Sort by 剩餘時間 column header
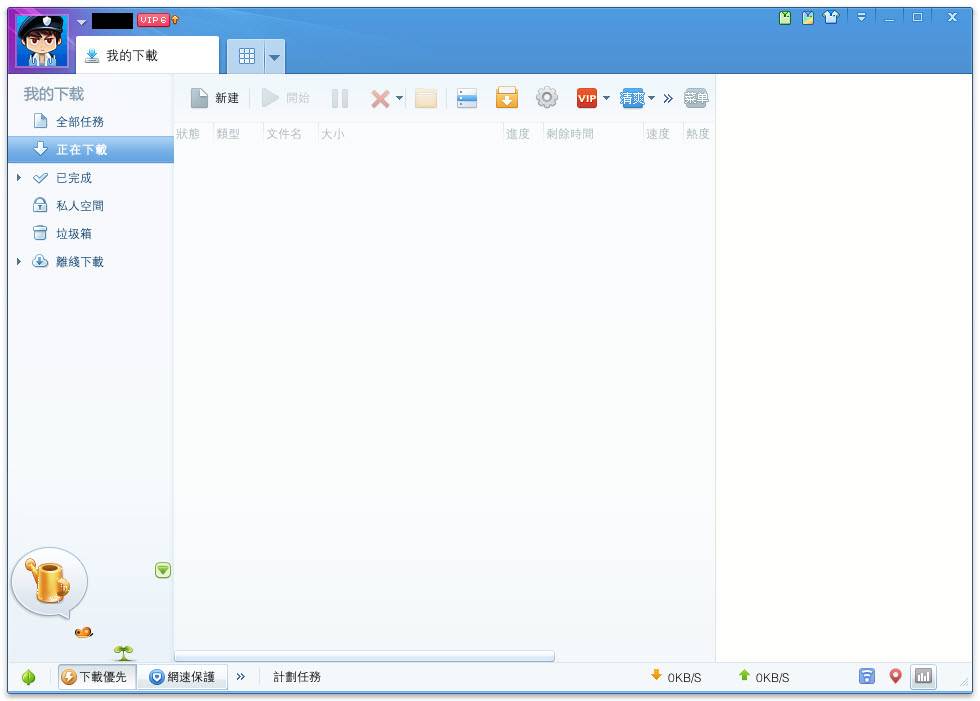This screenshot has height=701, width=980. (569, 134)
